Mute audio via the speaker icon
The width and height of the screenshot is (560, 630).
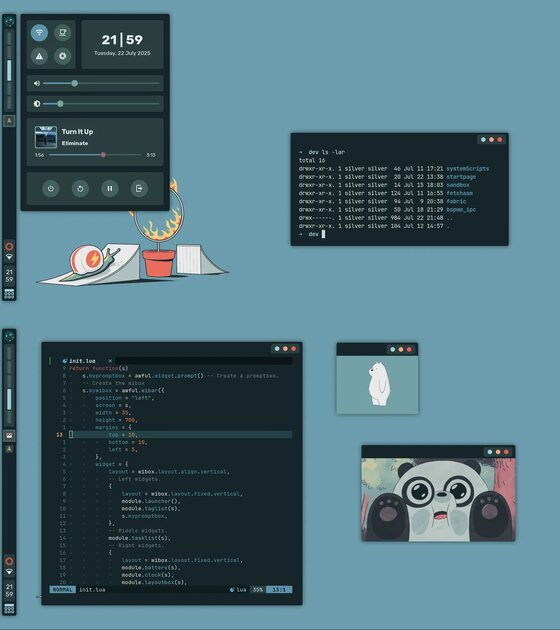point(37,83)
